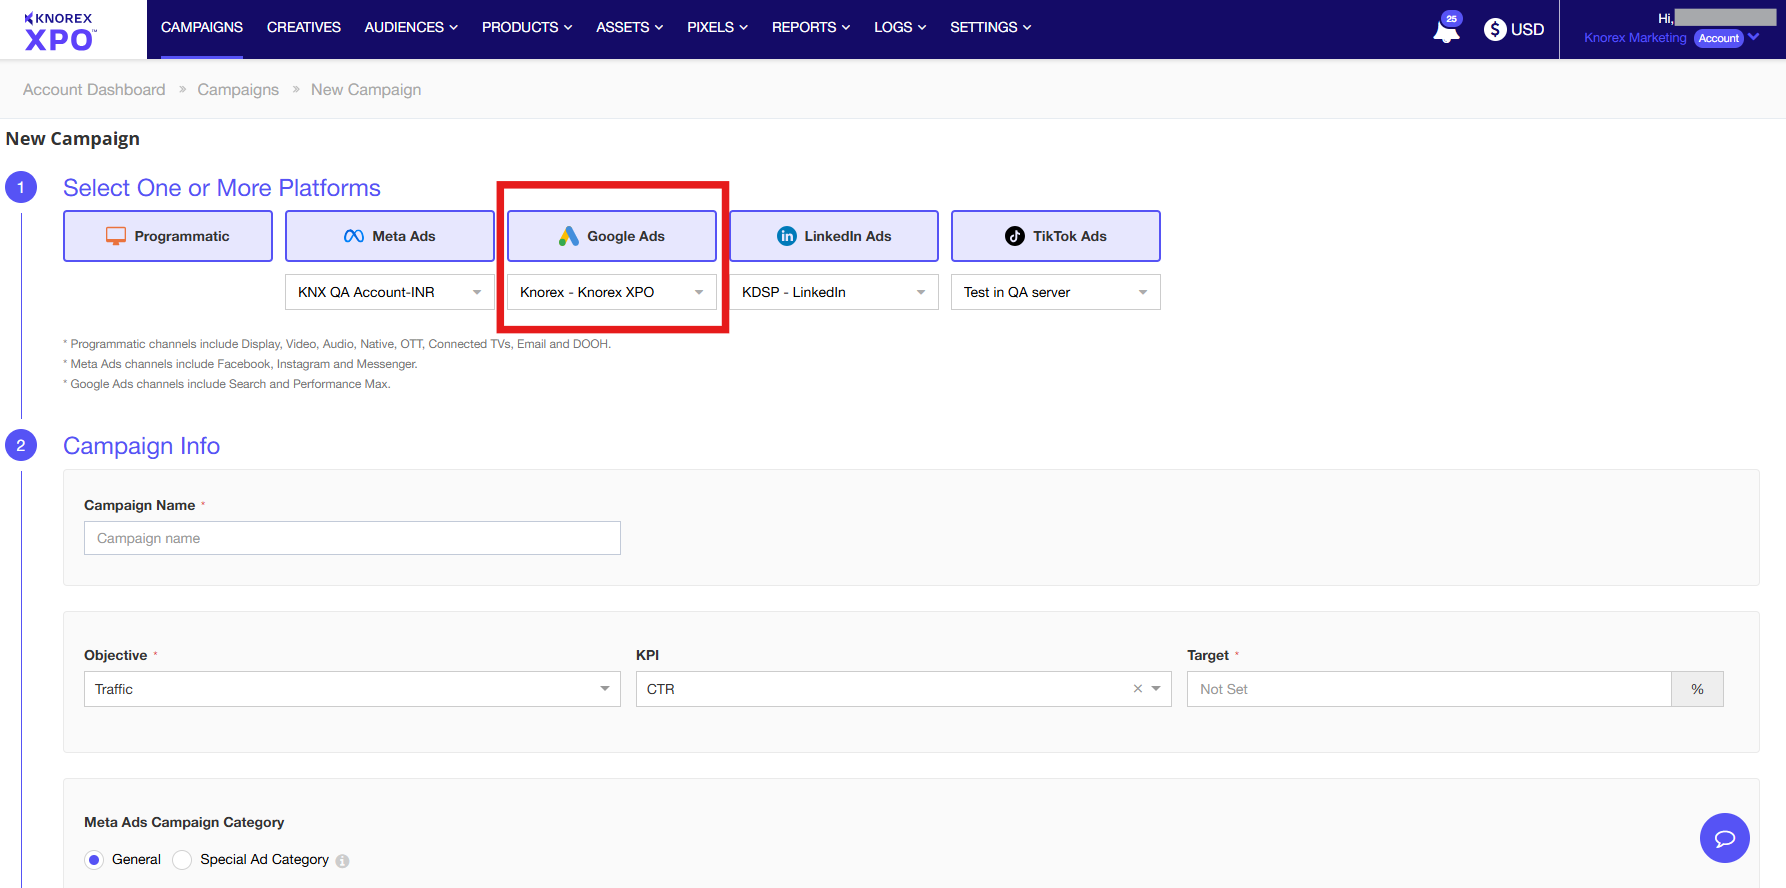This screenshot has width=1786, height=888.
Task: Open the chat support bubble icon
Action: click(x=1724, y=838)
